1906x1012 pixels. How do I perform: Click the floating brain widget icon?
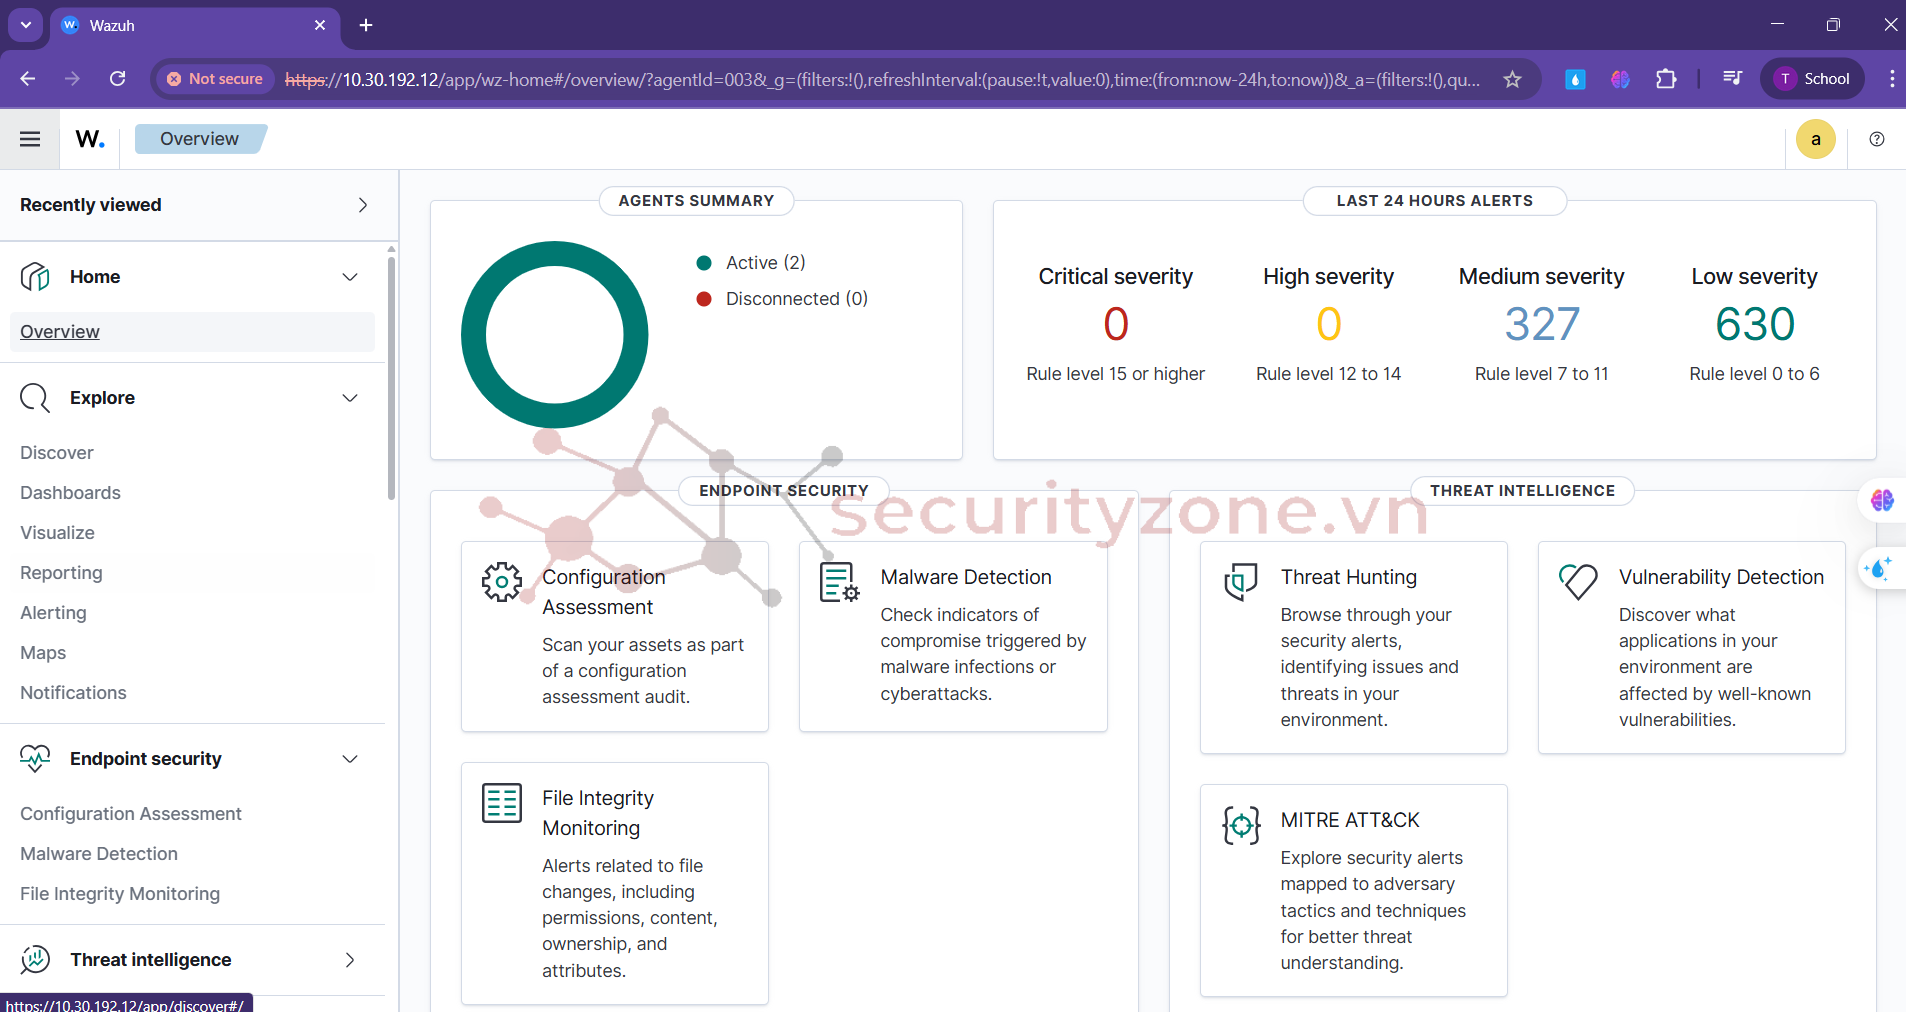click(1882, 500)
